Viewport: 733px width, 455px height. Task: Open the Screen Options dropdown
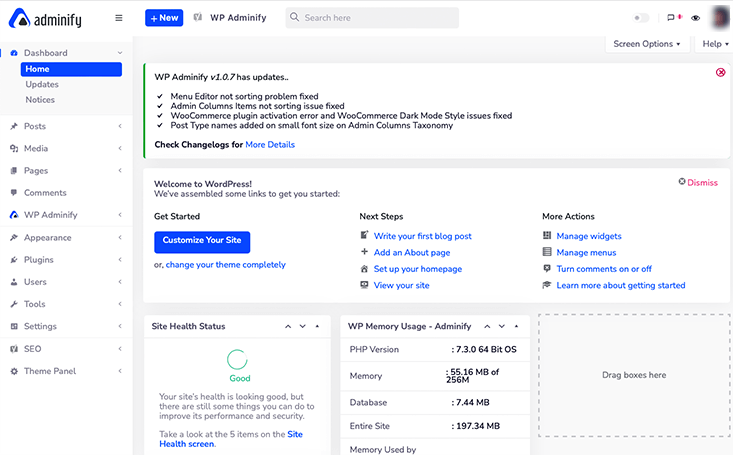pyautogui.click(x=646, y=44)
